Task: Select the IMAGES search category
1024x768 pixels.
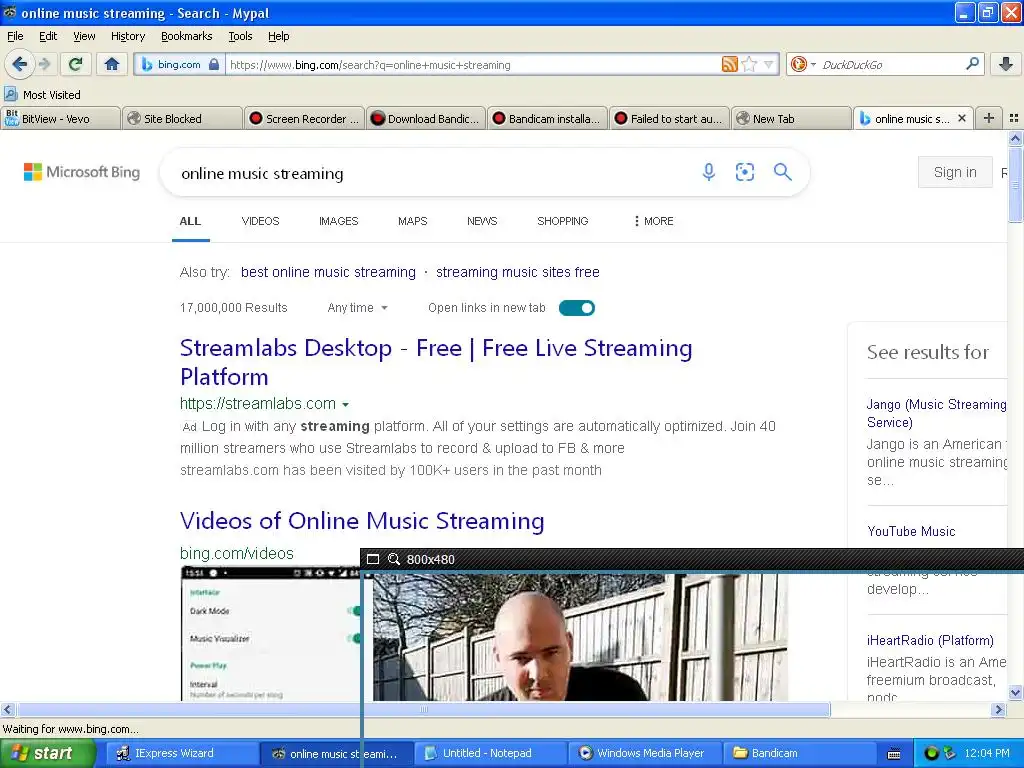Action: (338, 221)
